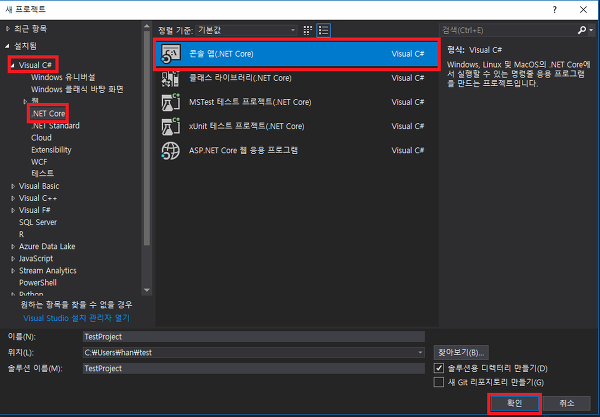The width and height of the screenshot is (600, 417).
Task: Click the 찾아보기(B)... browse button
Action: point(461,352)
